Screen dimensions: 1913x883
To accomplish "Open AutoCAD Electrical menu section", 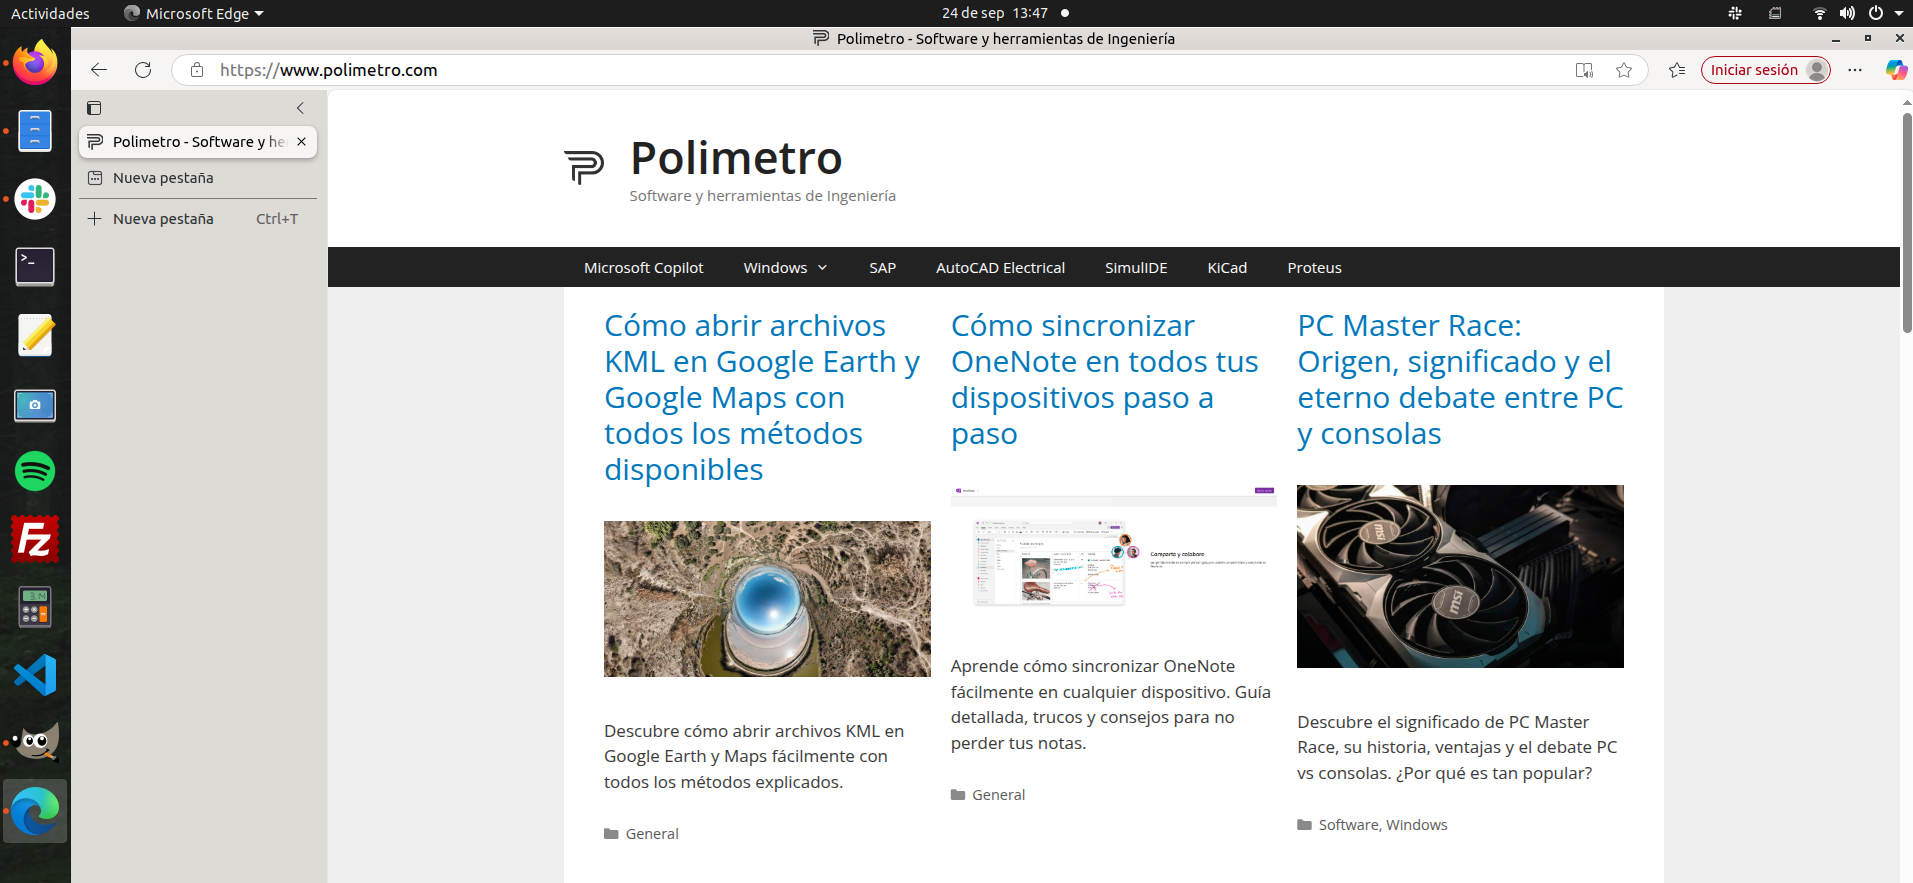I will coord(1000,268).
